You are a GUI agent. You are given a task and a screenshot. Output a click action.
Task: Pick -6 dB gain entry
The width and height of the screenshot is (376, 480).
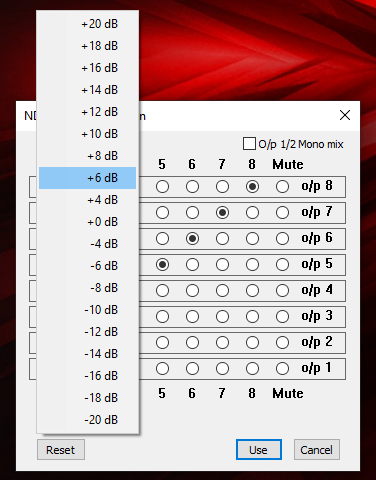[x=87, y=266]
